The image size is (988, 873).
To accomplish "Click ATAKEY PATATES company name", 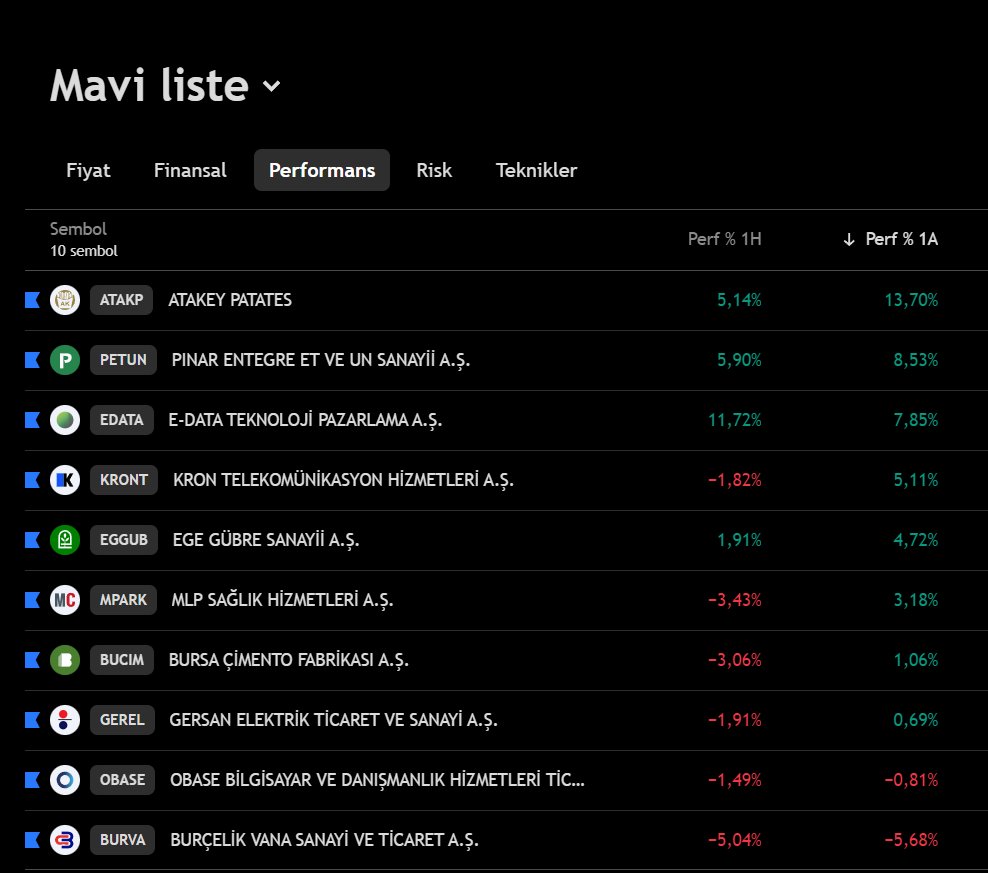I will pos(230,300).
